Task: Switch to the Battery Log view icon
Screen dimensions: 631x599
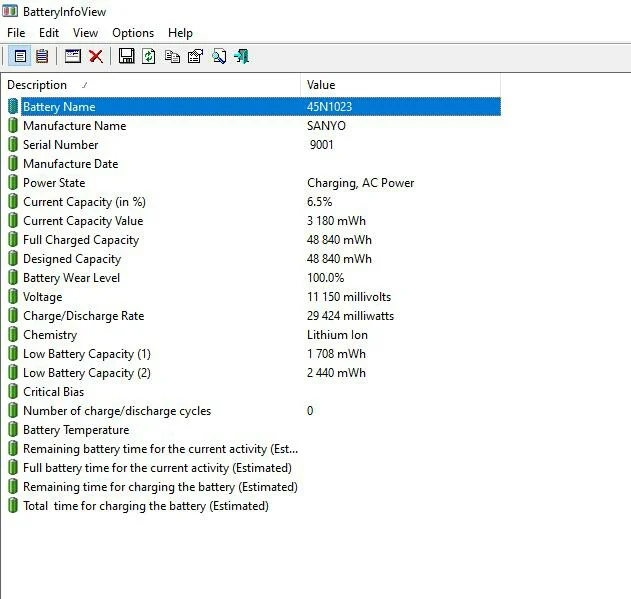Action: tap(42, 56)
